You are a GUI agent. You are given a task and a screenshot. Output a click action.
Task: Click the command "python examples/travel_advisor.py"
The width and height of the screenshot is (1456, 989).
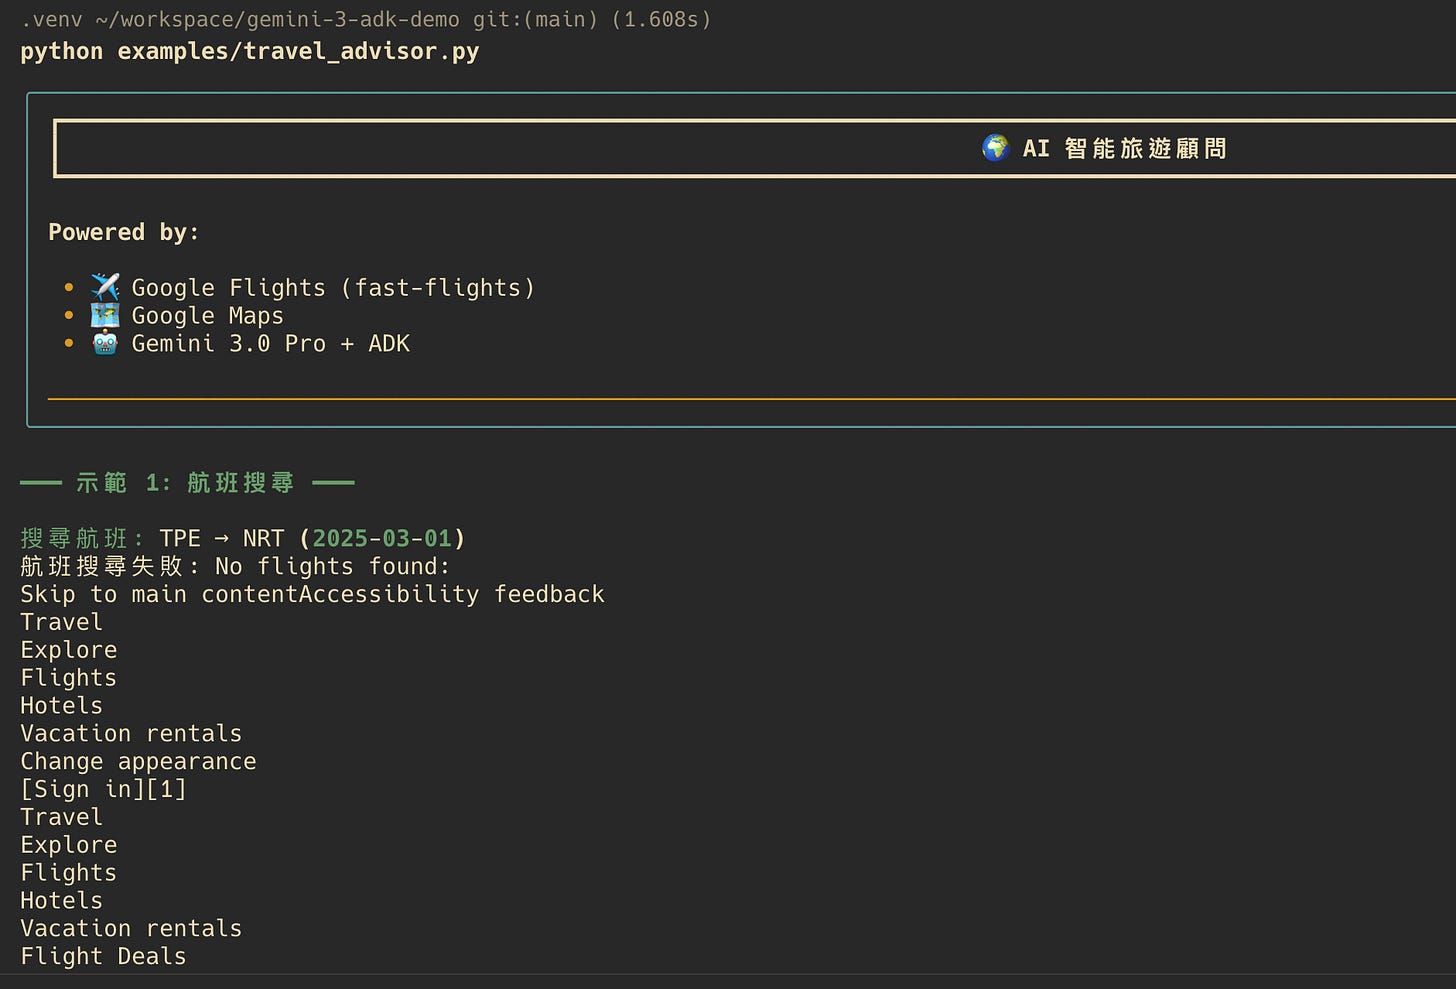pos(250,52)
